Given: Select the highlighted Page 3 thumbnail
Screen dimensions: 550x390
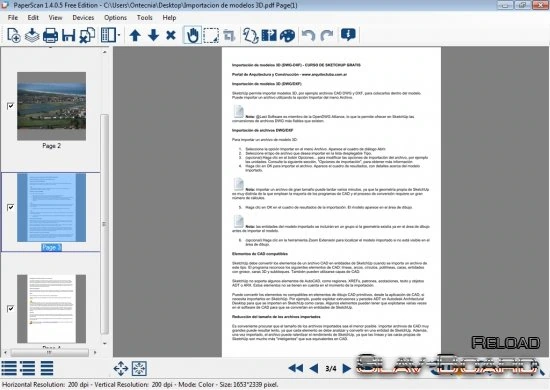Looking at the screenshot, I should pos(52,207).
